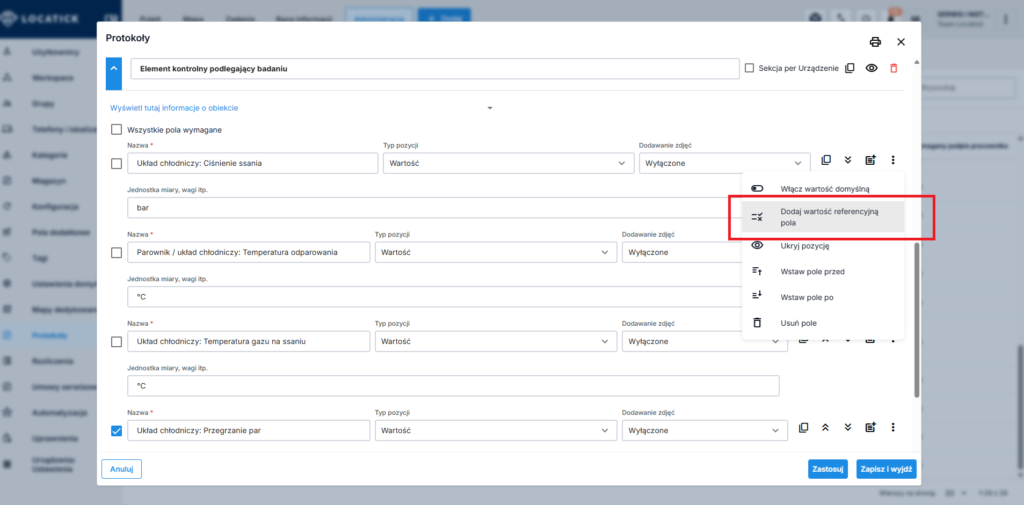
Task: Collapse the section with blue chevron
Action: [x=114, y=73]
